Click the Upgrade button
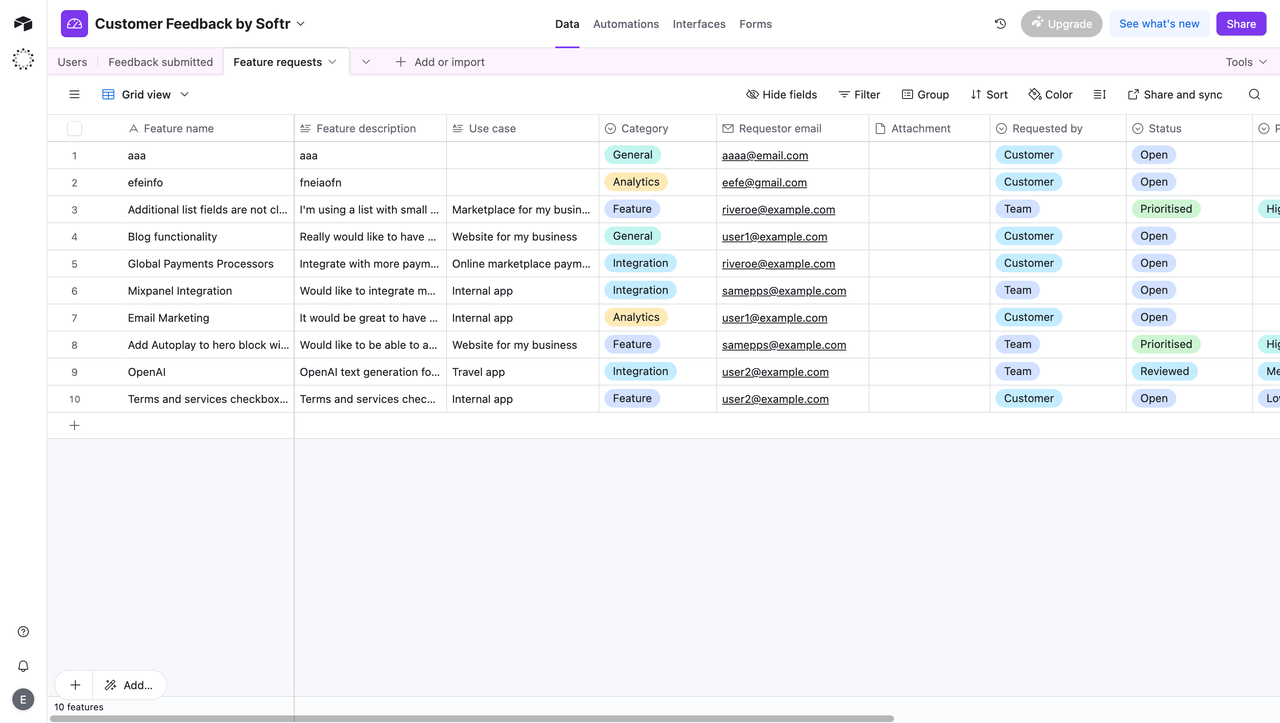1280x723 pixels. tap(1061, 24)
